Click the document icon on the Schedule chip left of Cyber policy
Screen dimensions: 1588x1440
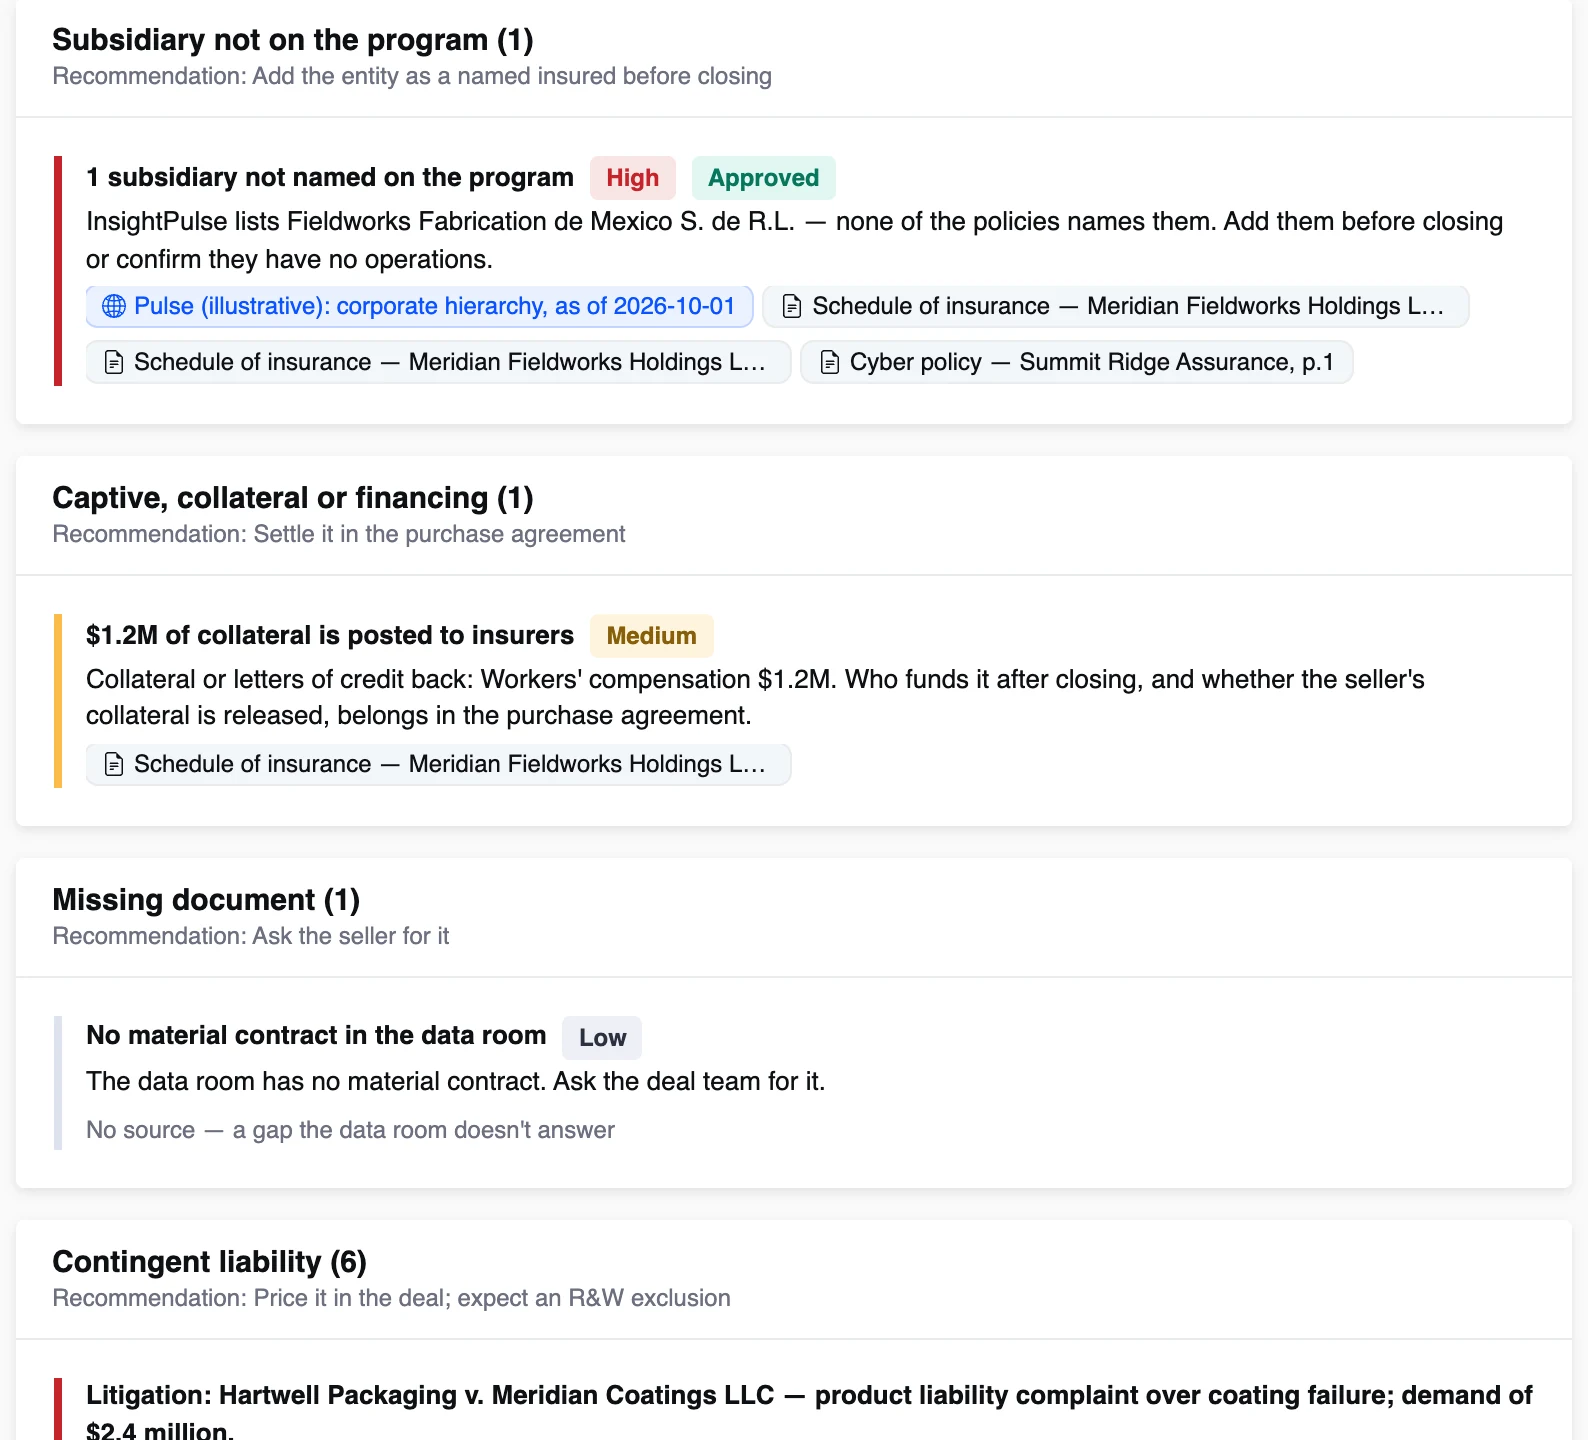[x=114, y=362]
